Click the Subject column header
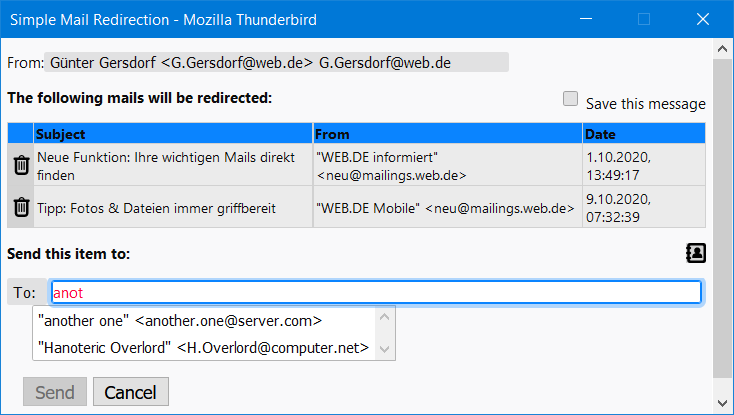Screen dimensions: 734x415 (173, 134)
